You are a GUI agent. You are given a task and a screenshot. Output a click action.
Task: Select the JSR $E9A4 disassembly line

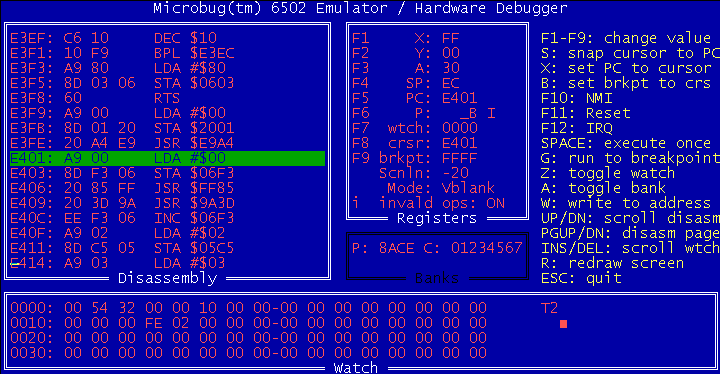point(122,143)
